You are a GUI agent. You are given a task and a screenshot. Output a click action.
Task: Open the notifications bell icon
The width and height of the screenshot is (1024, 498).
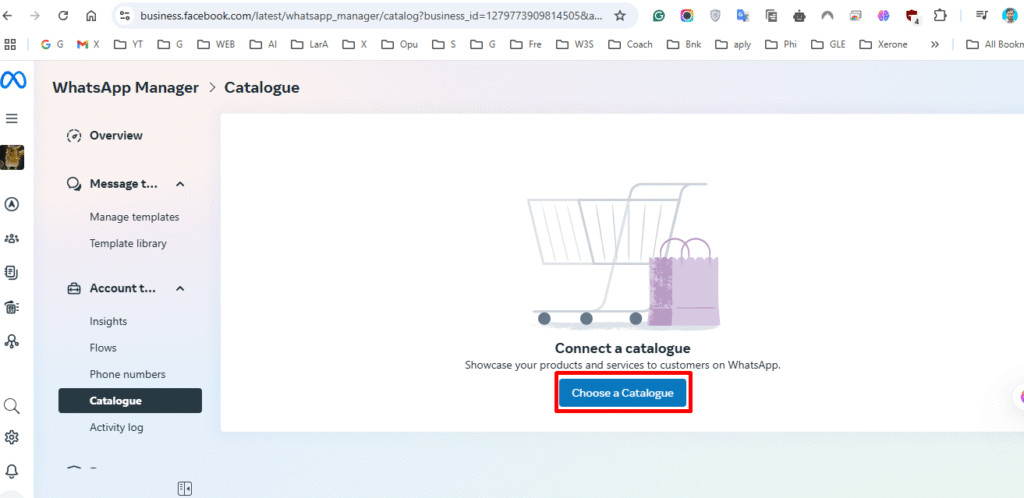pyautogui.click(x=12, y=471)
